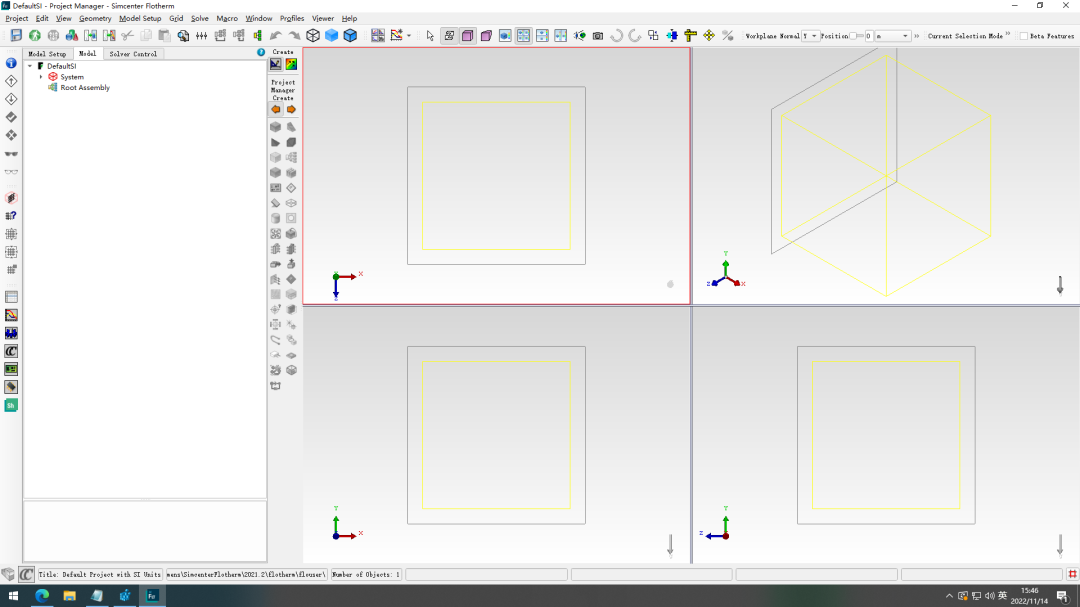Viewport: 1080px width, 607px height.
Task: Click the clear eyeglasses sidebar icon
Action: click(11, 172)
